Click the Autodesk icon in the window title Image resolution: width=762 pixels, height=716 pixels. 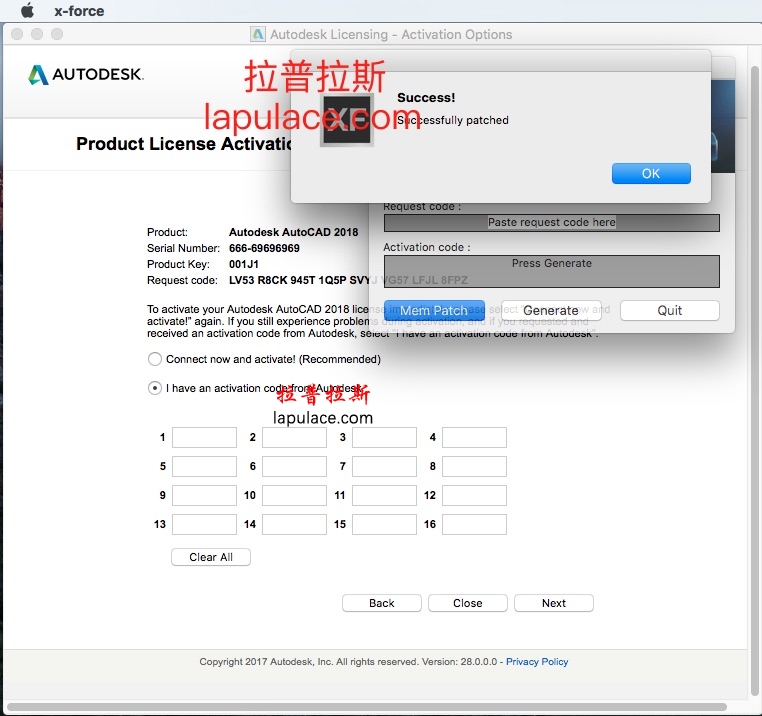258,34
